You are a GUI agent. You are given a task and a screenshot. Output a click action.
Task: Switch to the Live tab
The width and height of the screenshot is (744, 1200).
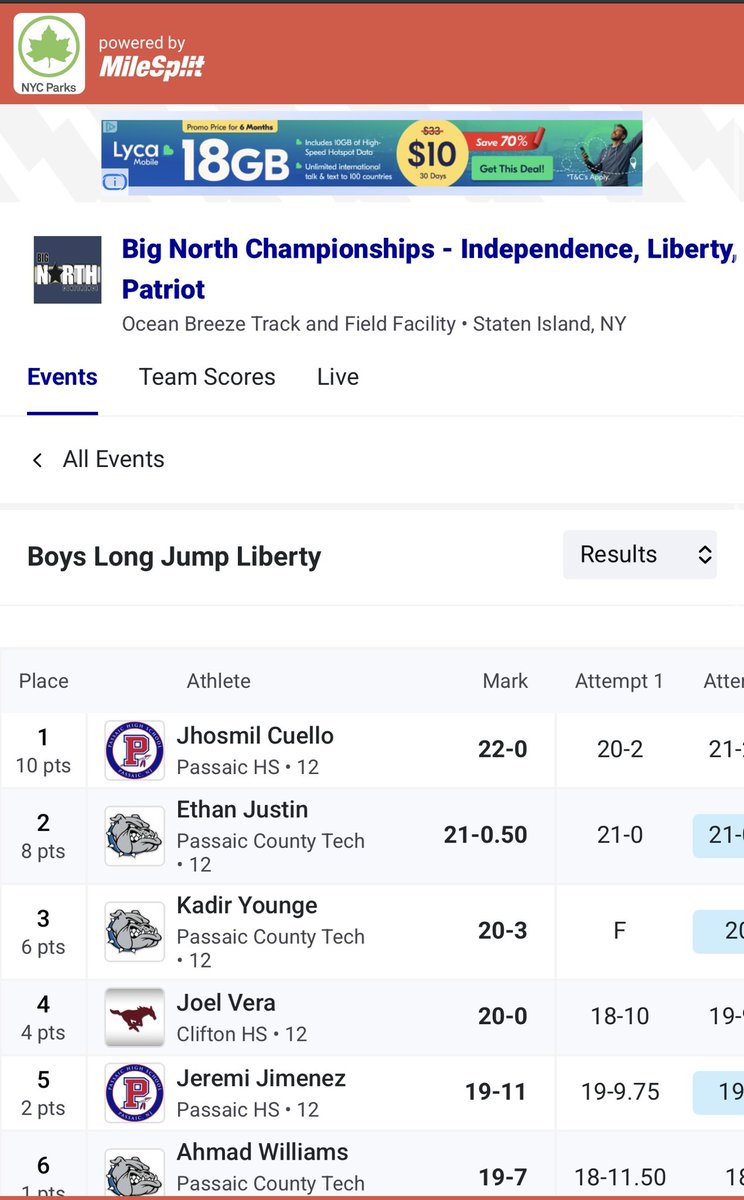tap(338, 377)
